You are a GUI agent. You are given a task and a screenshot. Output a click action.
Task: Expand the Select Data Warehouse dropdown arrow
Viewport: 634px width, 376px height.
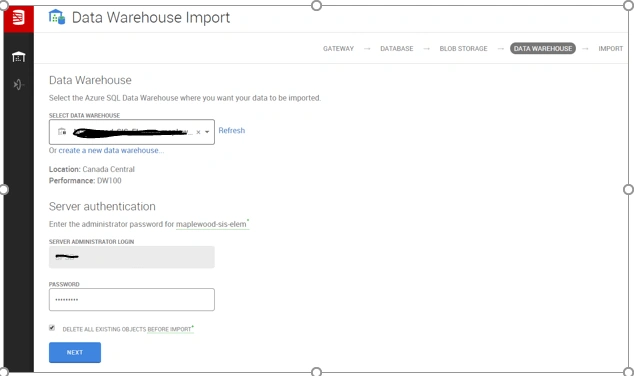point(207,132)
